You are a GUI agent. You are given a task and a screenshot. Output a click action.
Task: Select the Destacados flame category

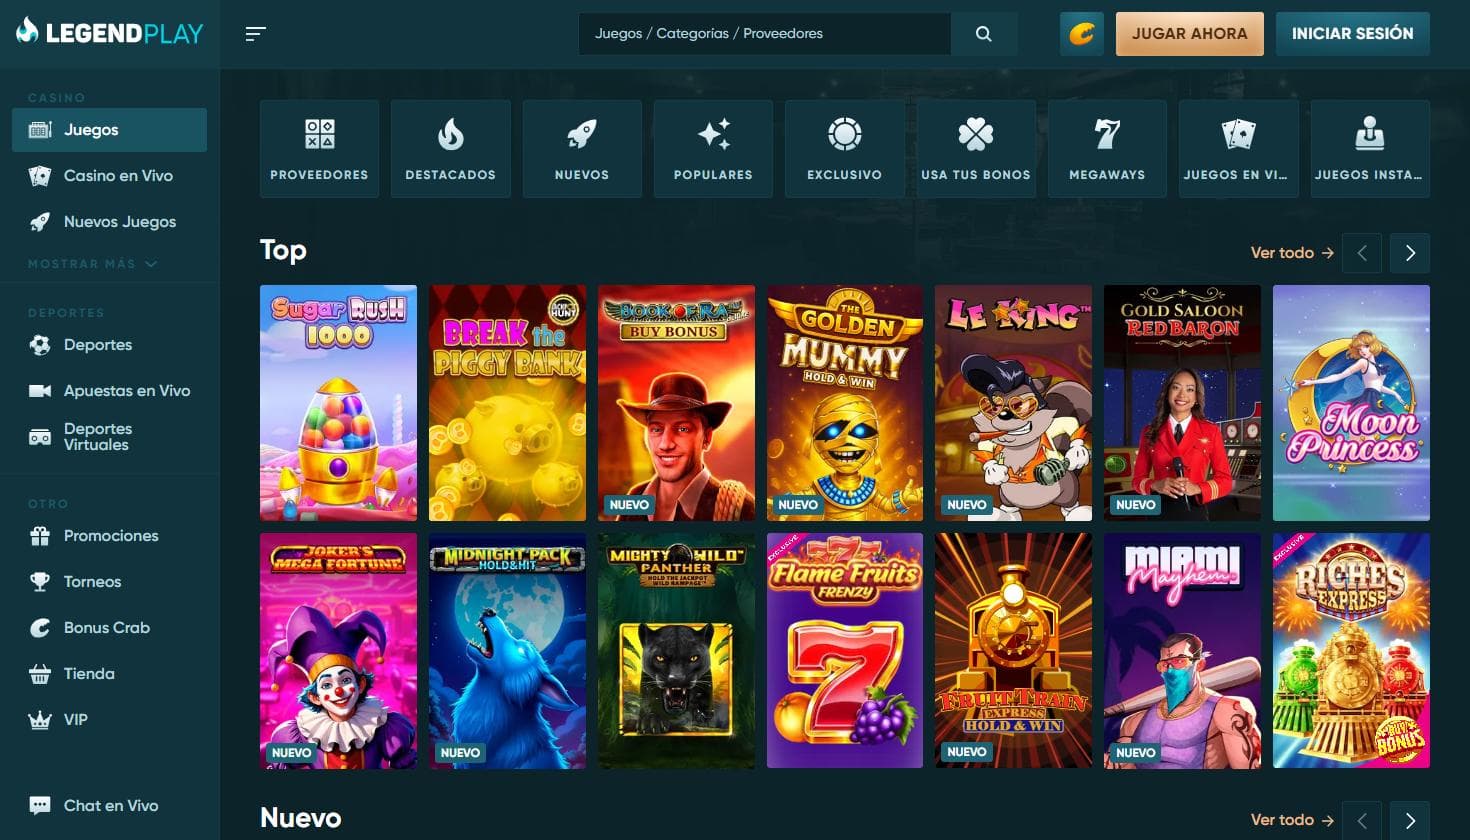[x=450, y=148]
